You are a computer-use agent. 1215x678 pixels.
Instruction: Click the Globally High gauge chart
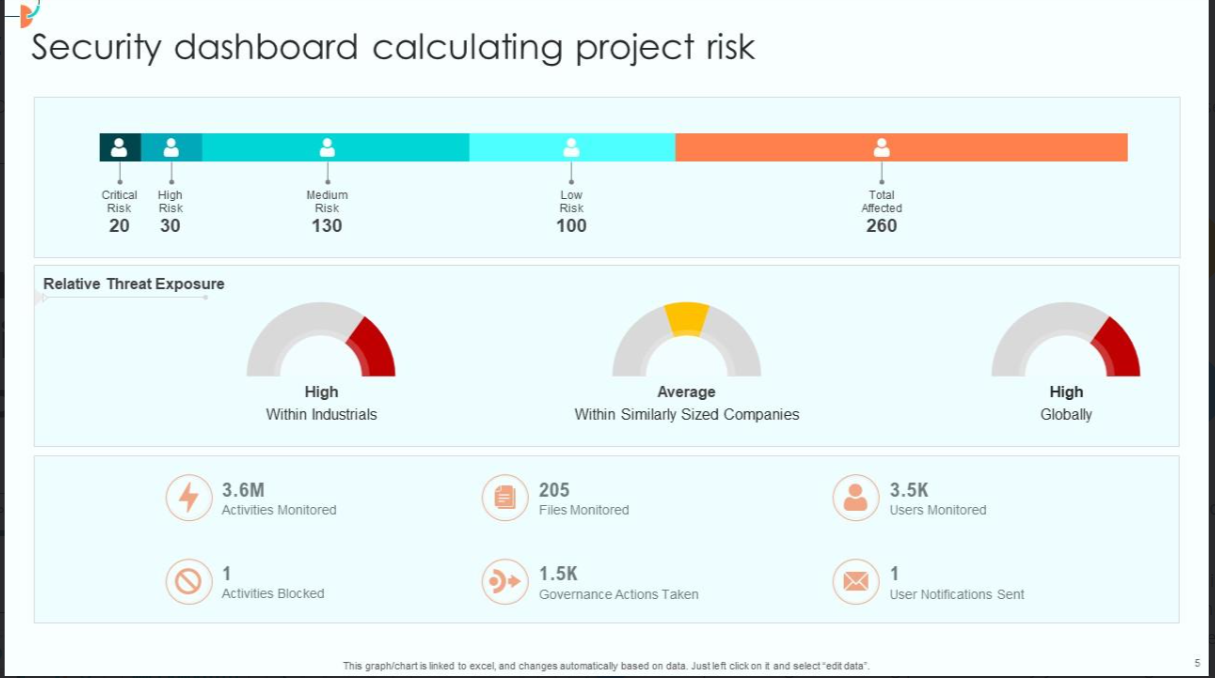tap(1066, 339)
